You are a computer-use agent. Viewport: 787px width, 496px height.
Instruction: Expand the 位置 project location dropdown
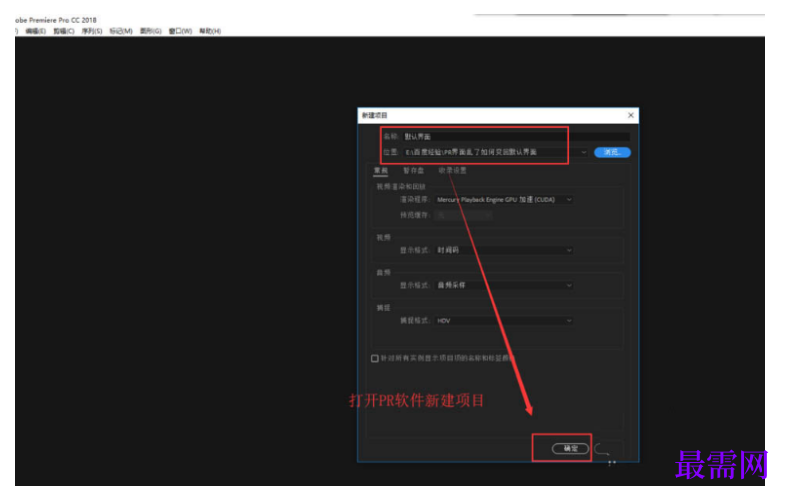click(x=583, y=152)
